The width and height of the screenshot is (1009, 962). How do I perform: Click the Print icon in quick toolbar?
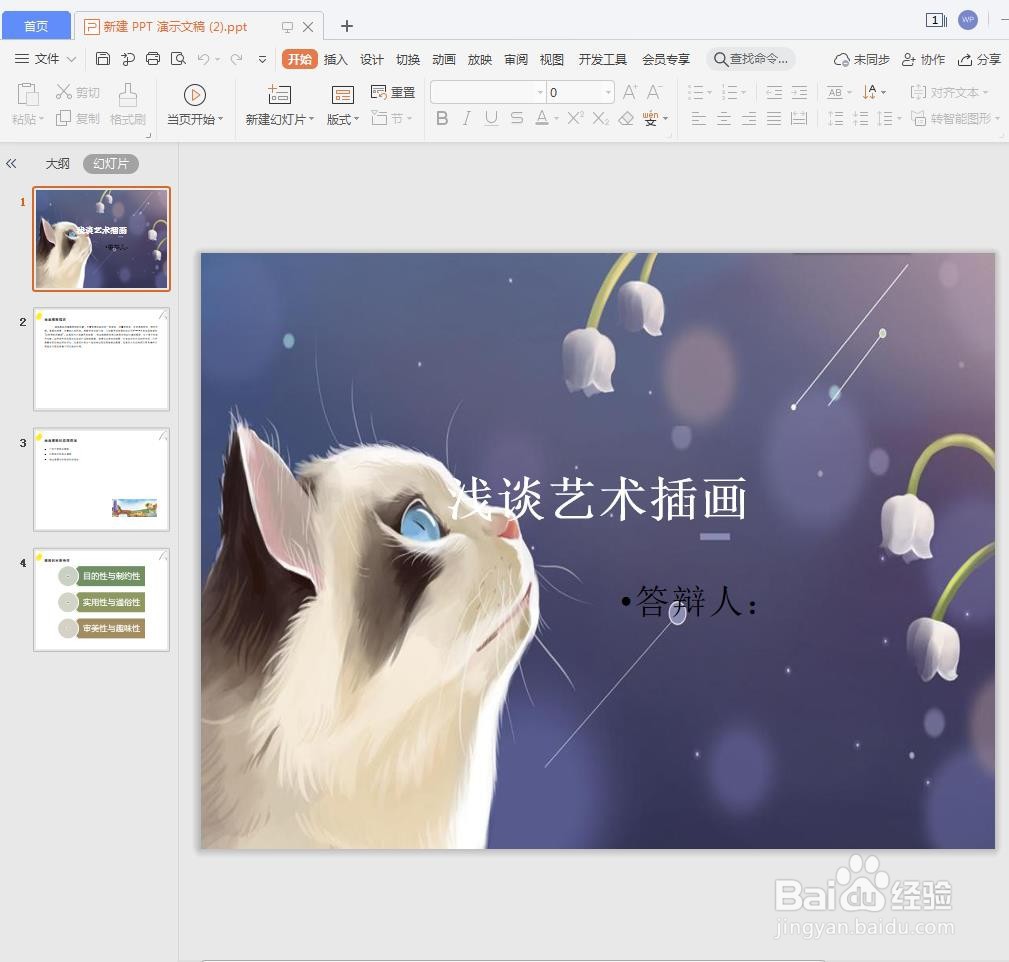153,59
